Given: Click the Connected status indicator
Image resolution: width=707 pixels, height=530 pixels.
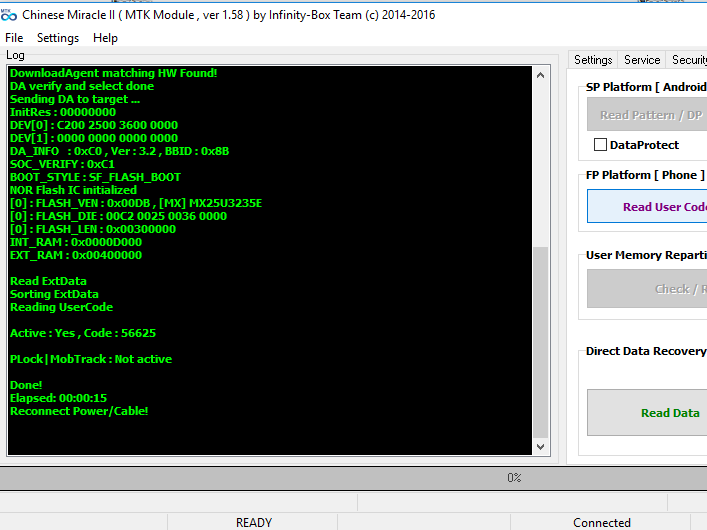Looking at the screenshot, I should (x=602, y=522).
